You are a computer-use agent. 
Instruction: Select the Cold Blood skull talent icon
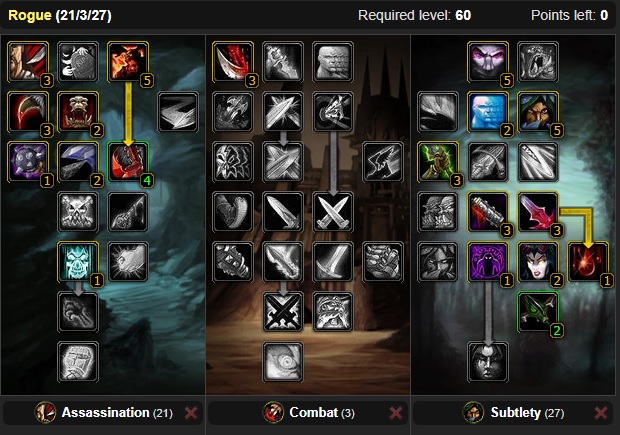point(78,261)
